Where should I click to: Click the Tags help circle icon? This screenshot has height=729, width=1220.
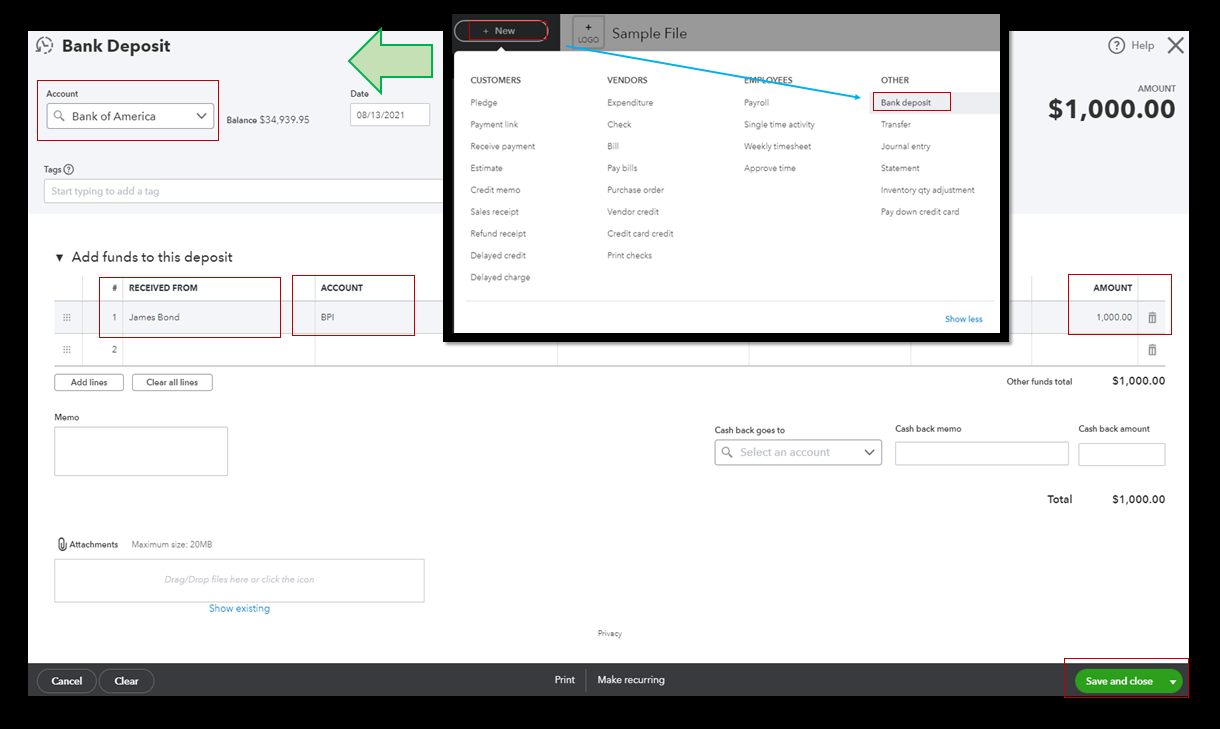(66, 168)
